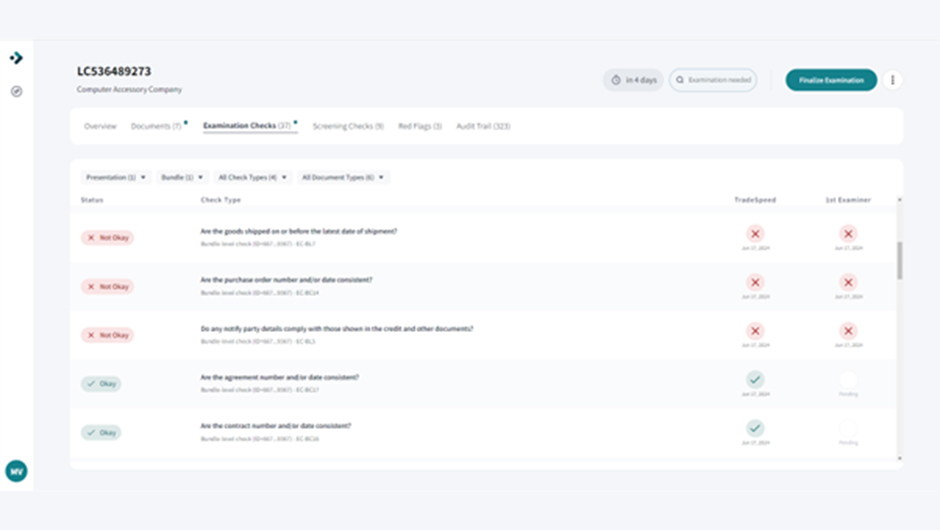
Task: Click 1st Examiner red X for purchase order check
Action: point(848,283)
